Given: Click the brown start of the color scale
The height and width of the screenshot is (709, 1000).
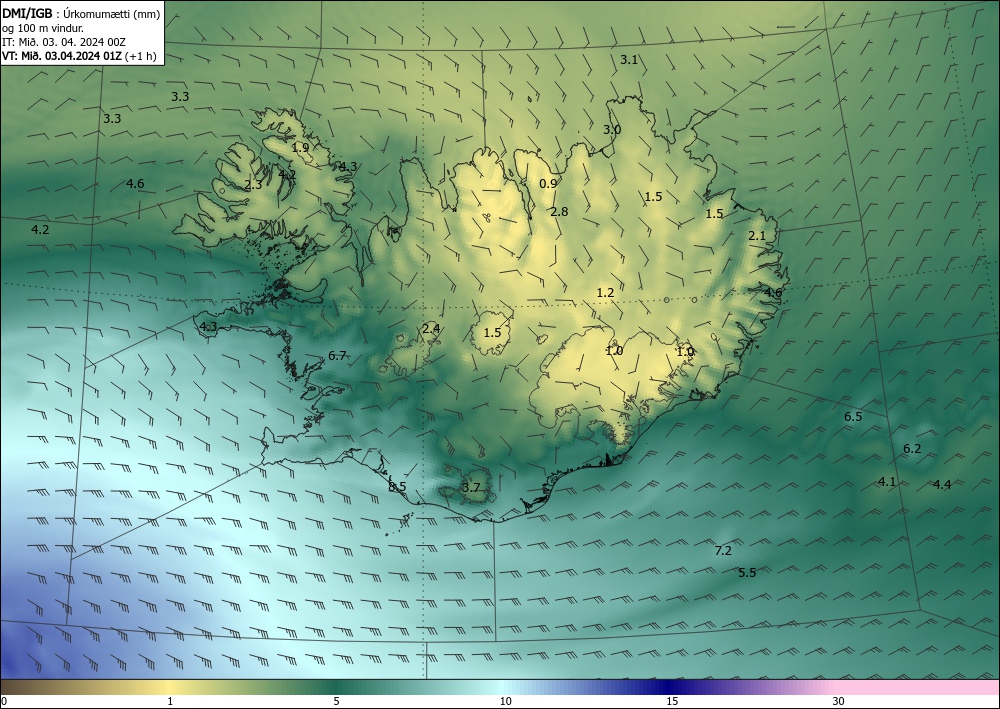Looking at the screenshot, I should [26, 687].
